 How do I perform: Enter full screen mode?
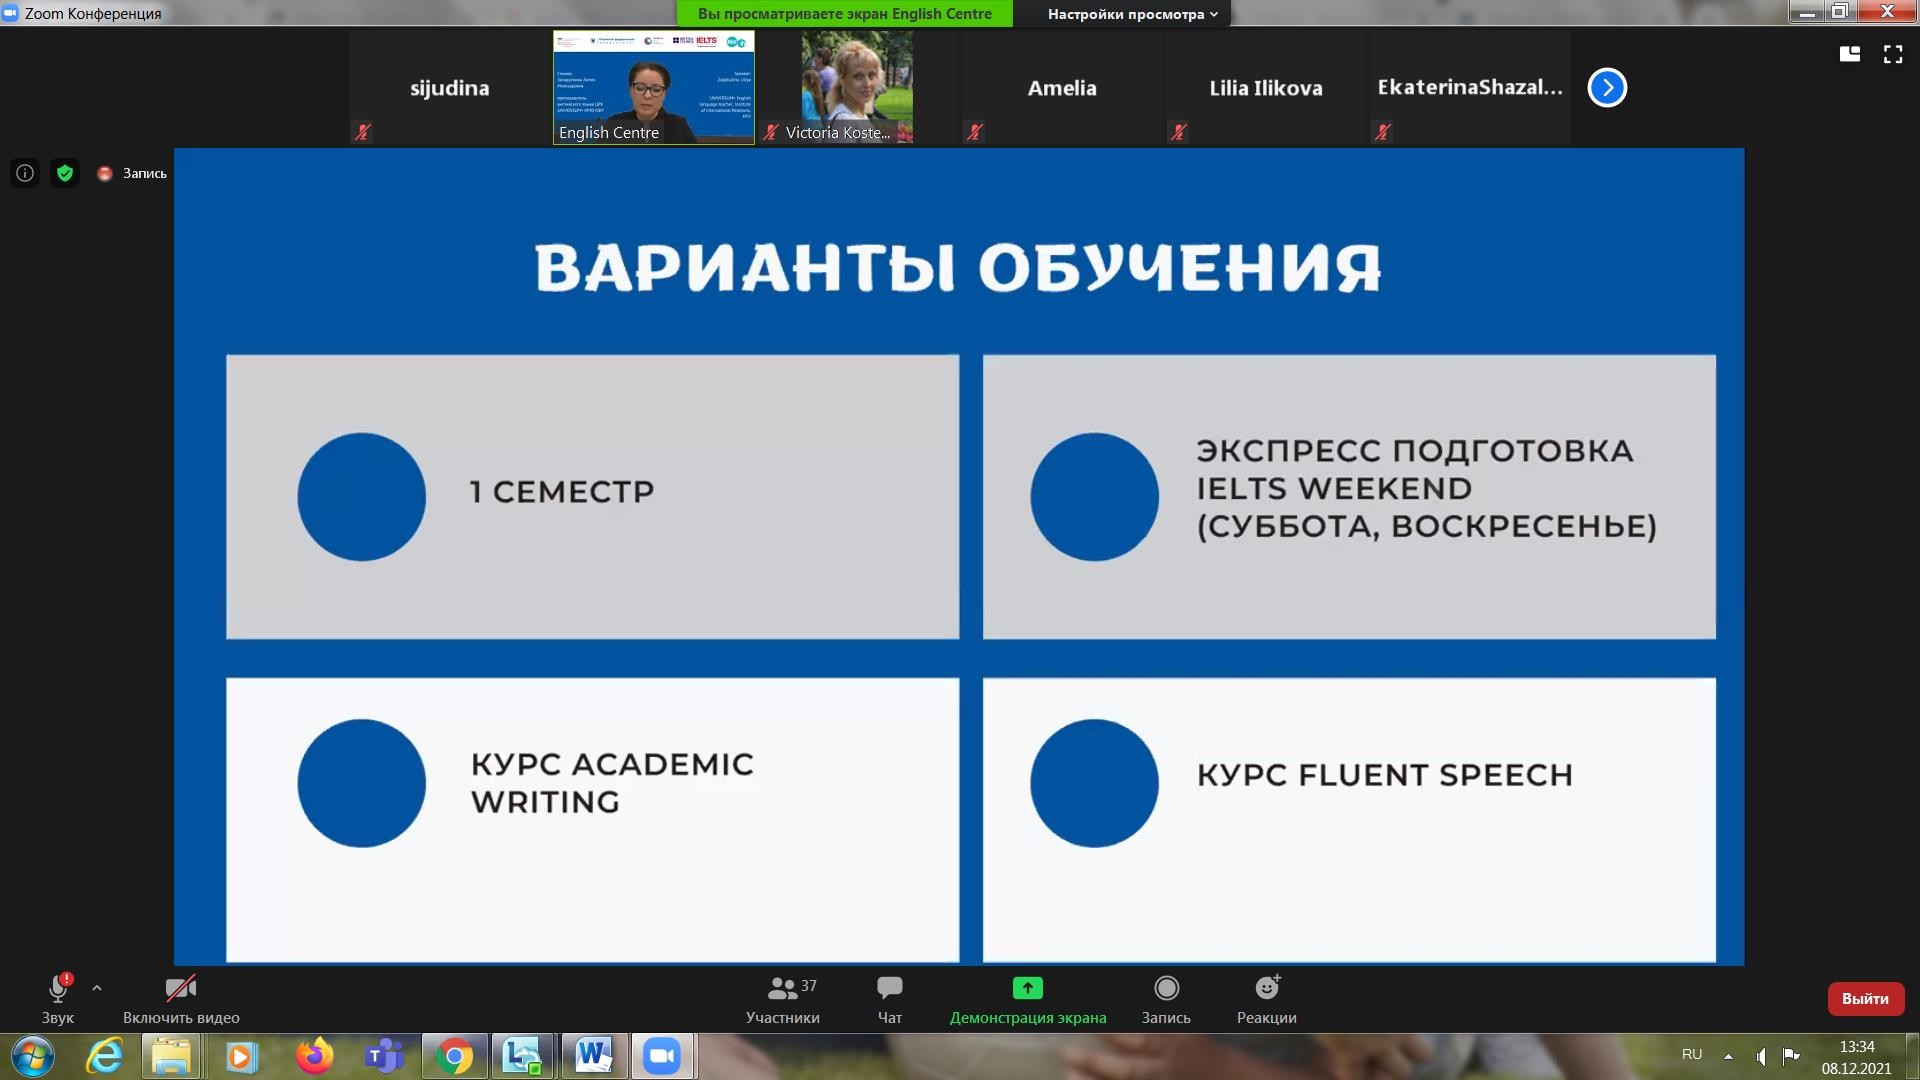click(1892, 54)
